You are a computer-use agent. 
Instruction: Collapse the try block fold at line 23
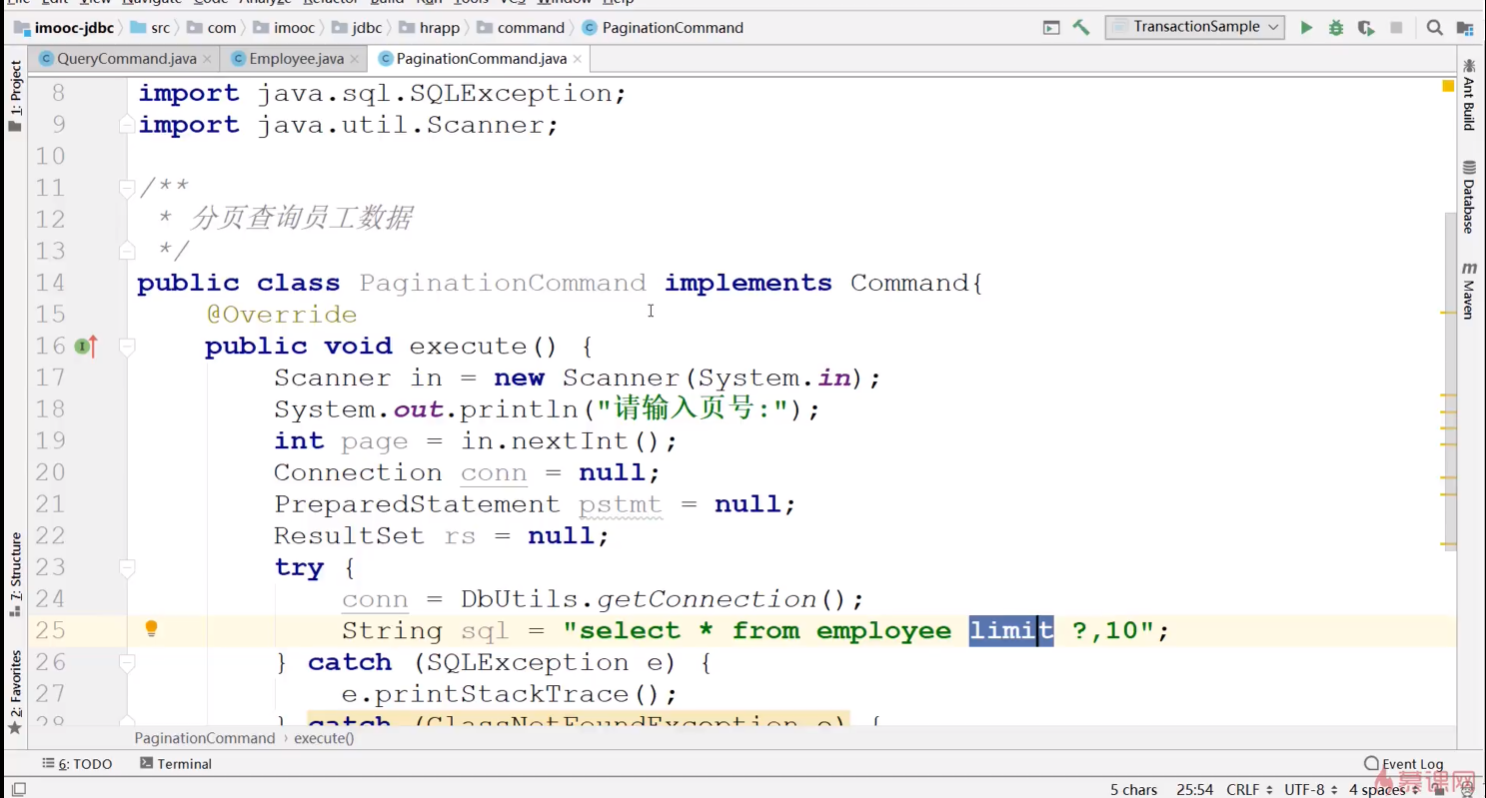pyautogui.click(x=127, y=567)
